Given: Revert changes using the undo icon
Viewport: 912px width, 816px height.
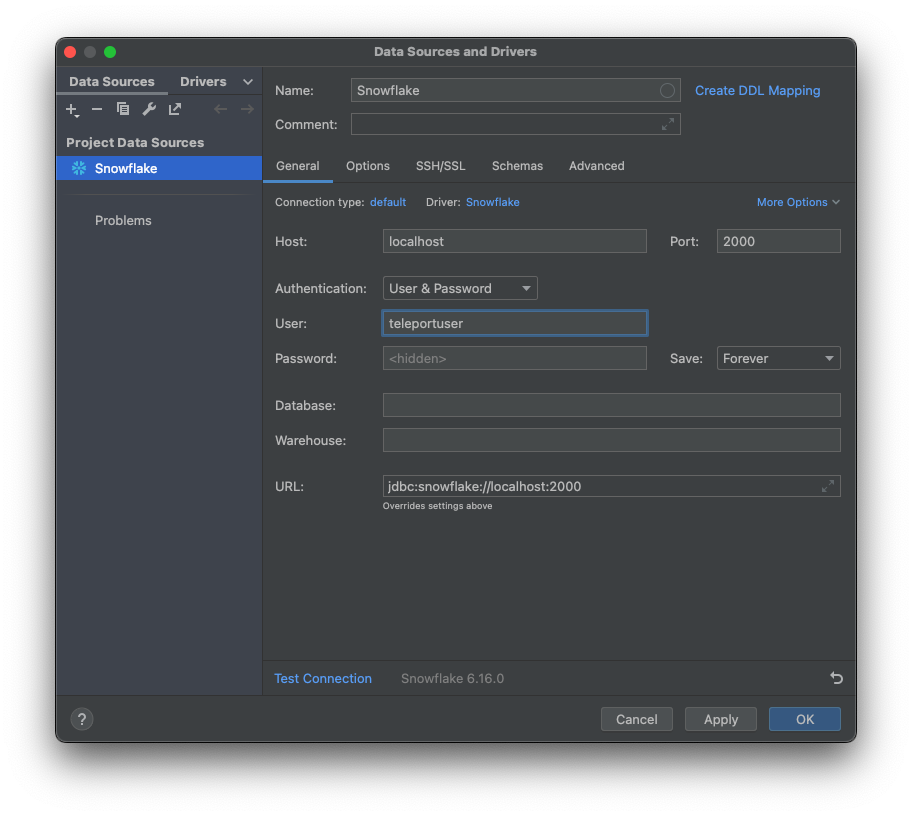Looking at the screenshot, I should [836, 678].
